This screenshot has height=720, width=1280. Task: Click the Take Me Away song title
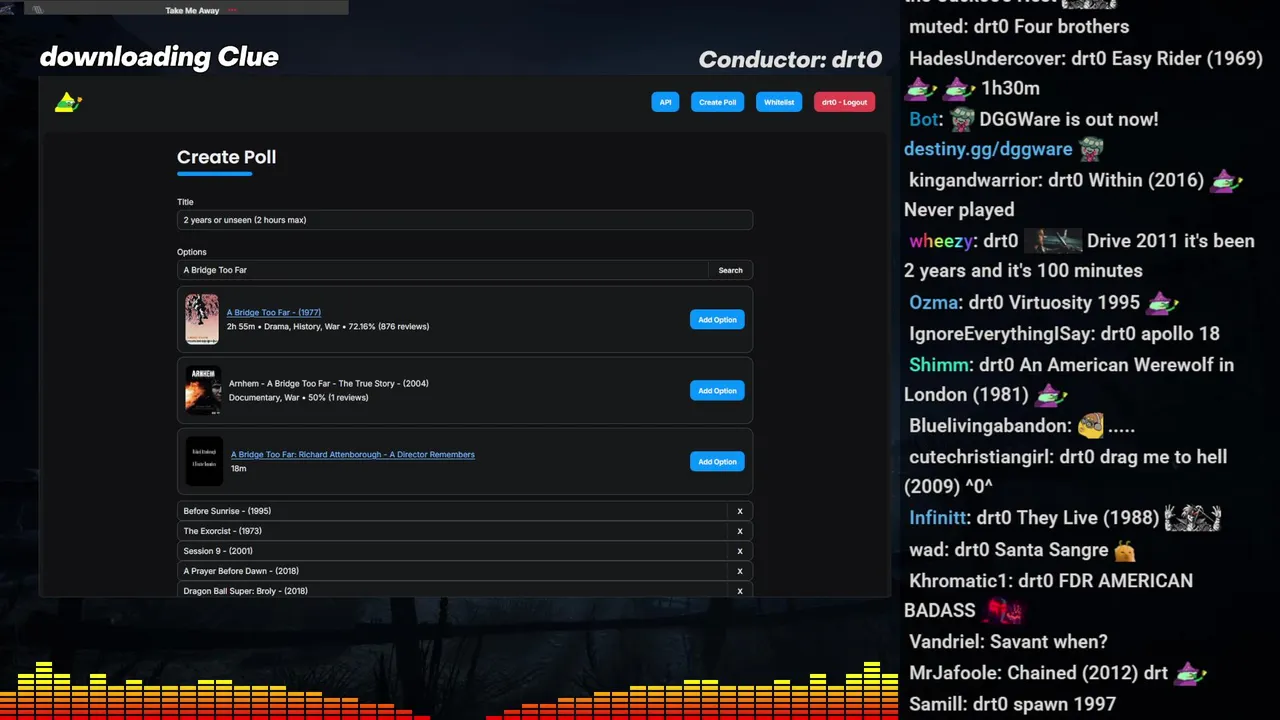point(192,10)
